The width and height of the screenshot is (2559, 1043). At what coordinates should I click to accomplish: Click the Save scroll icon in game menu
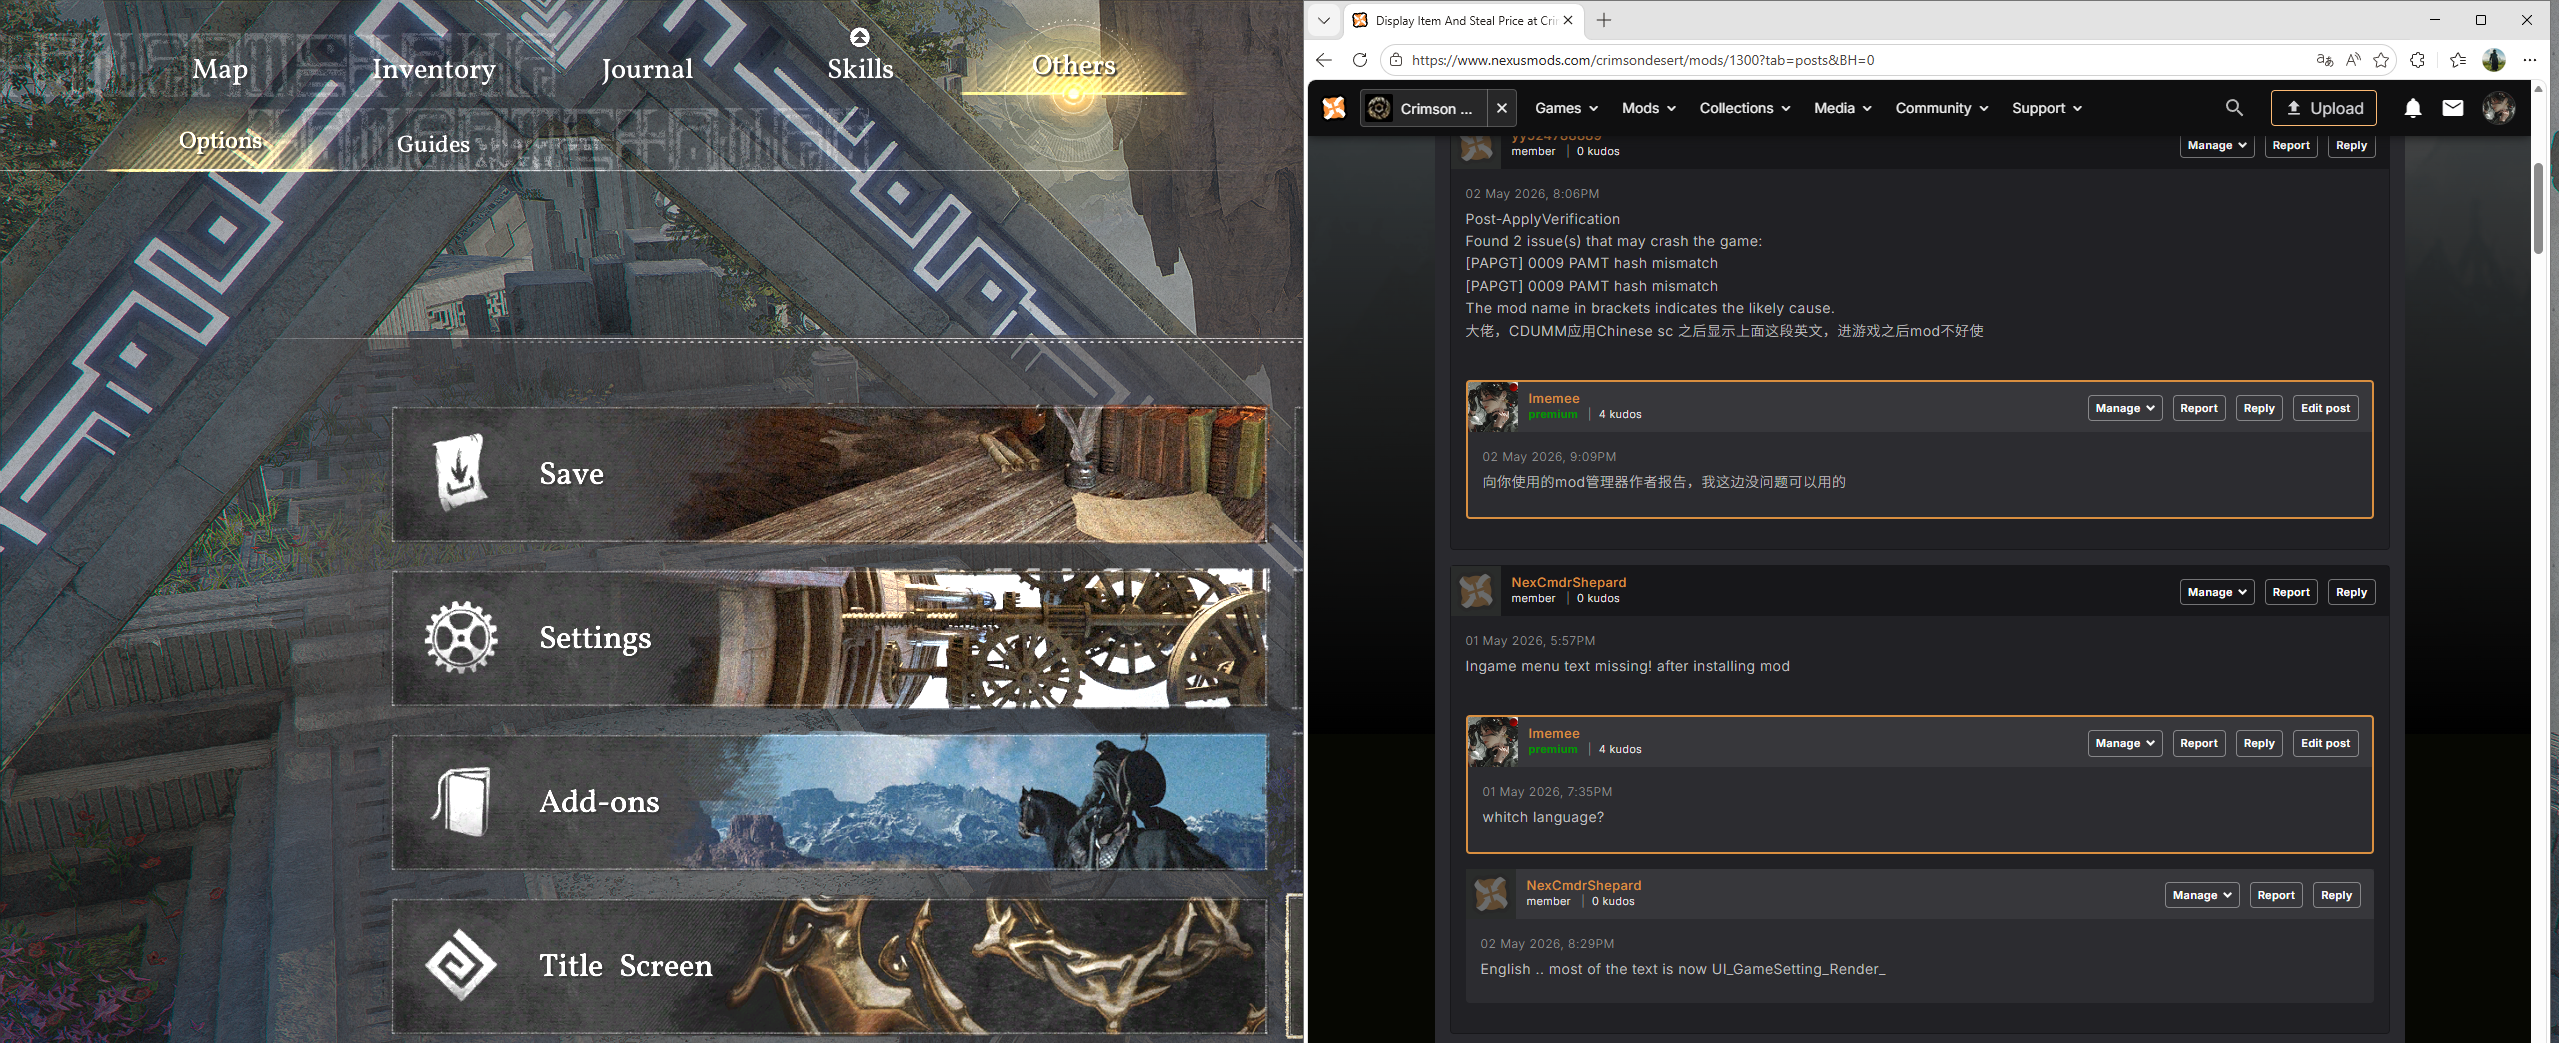point(460,472)
